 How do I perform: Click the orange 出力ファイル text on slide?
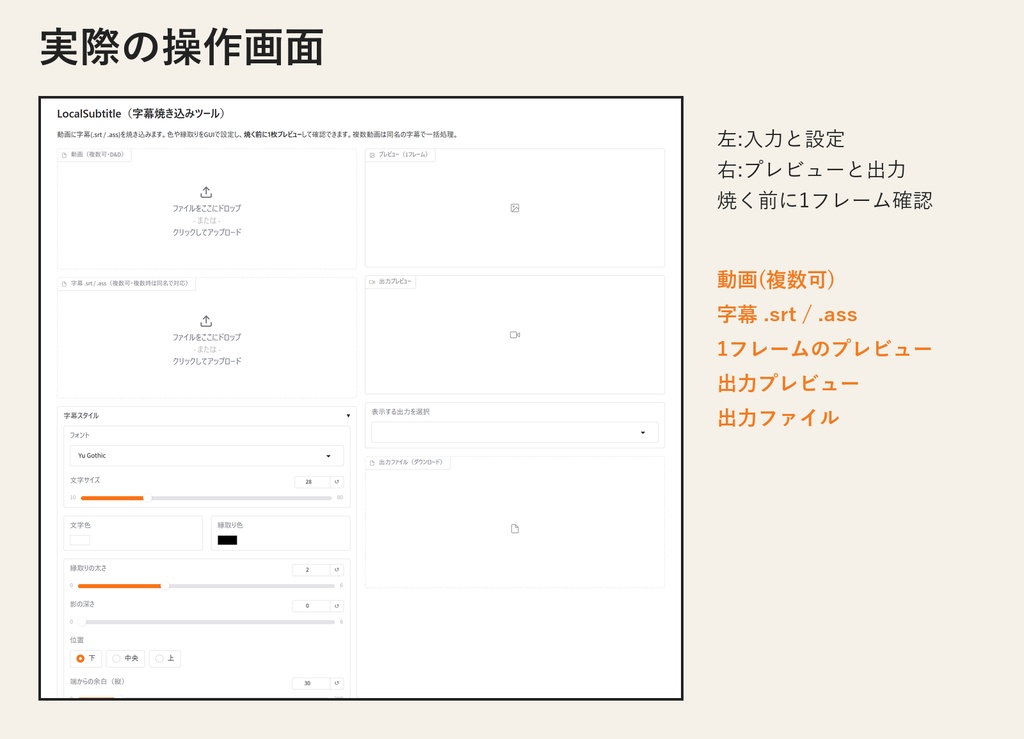pyautogui.click(x=778, y=418)
